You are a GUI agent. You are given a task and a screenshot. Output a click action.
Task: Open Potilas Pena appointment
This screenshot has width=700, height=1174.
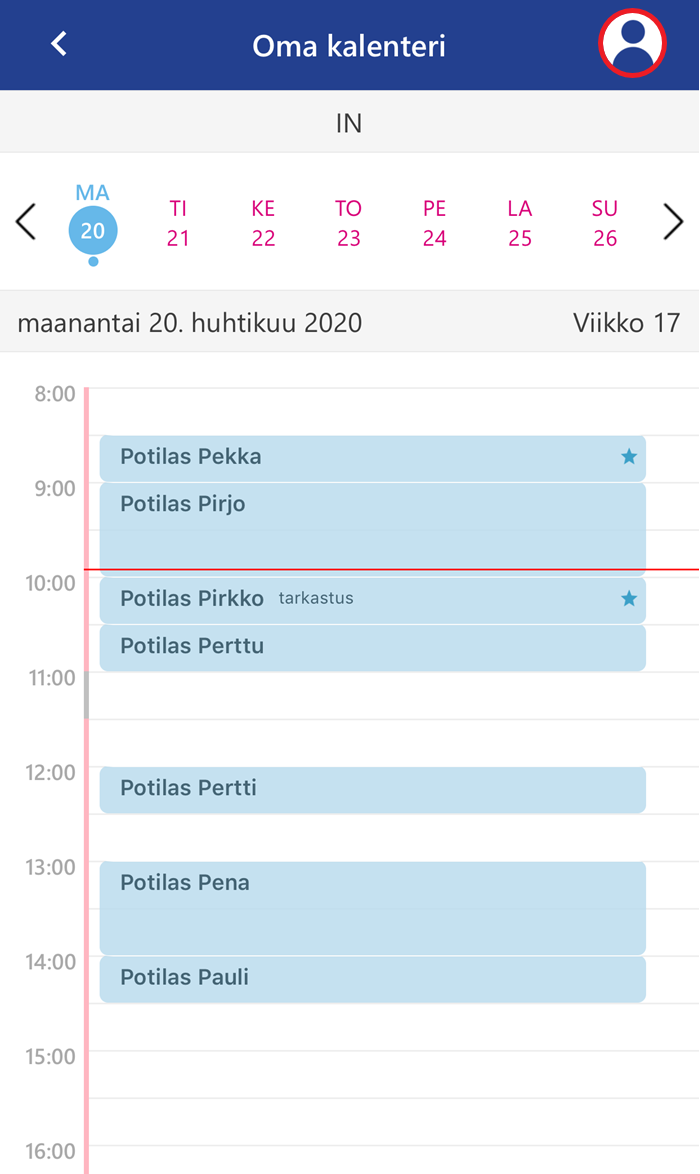(373, 907)
